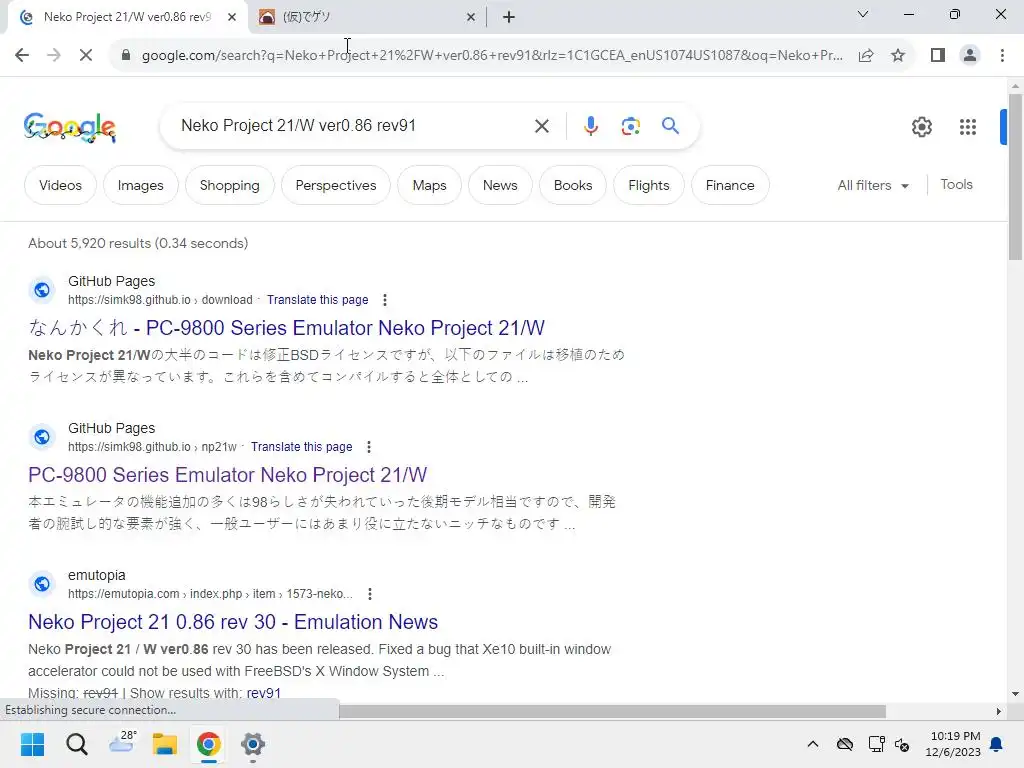Open clock and date panel
This screenshot has width=1024, height=768.
click(x=953, y=744)
